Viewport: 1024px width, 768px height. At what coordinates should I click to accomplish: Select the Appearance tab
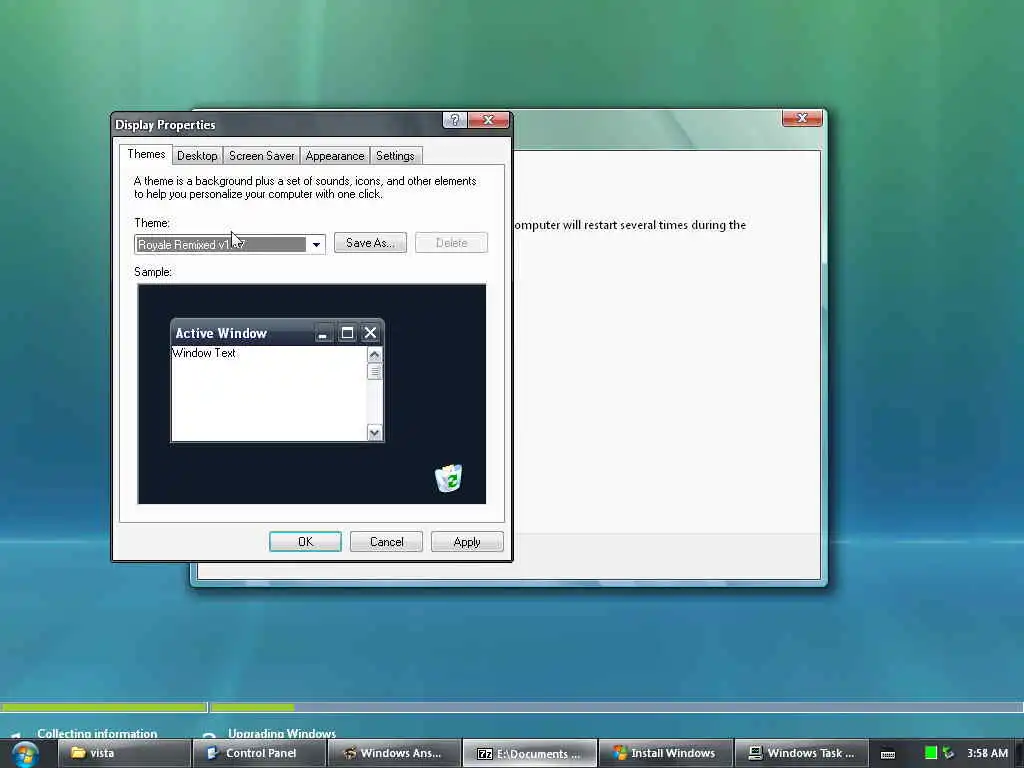click(334, 156)
